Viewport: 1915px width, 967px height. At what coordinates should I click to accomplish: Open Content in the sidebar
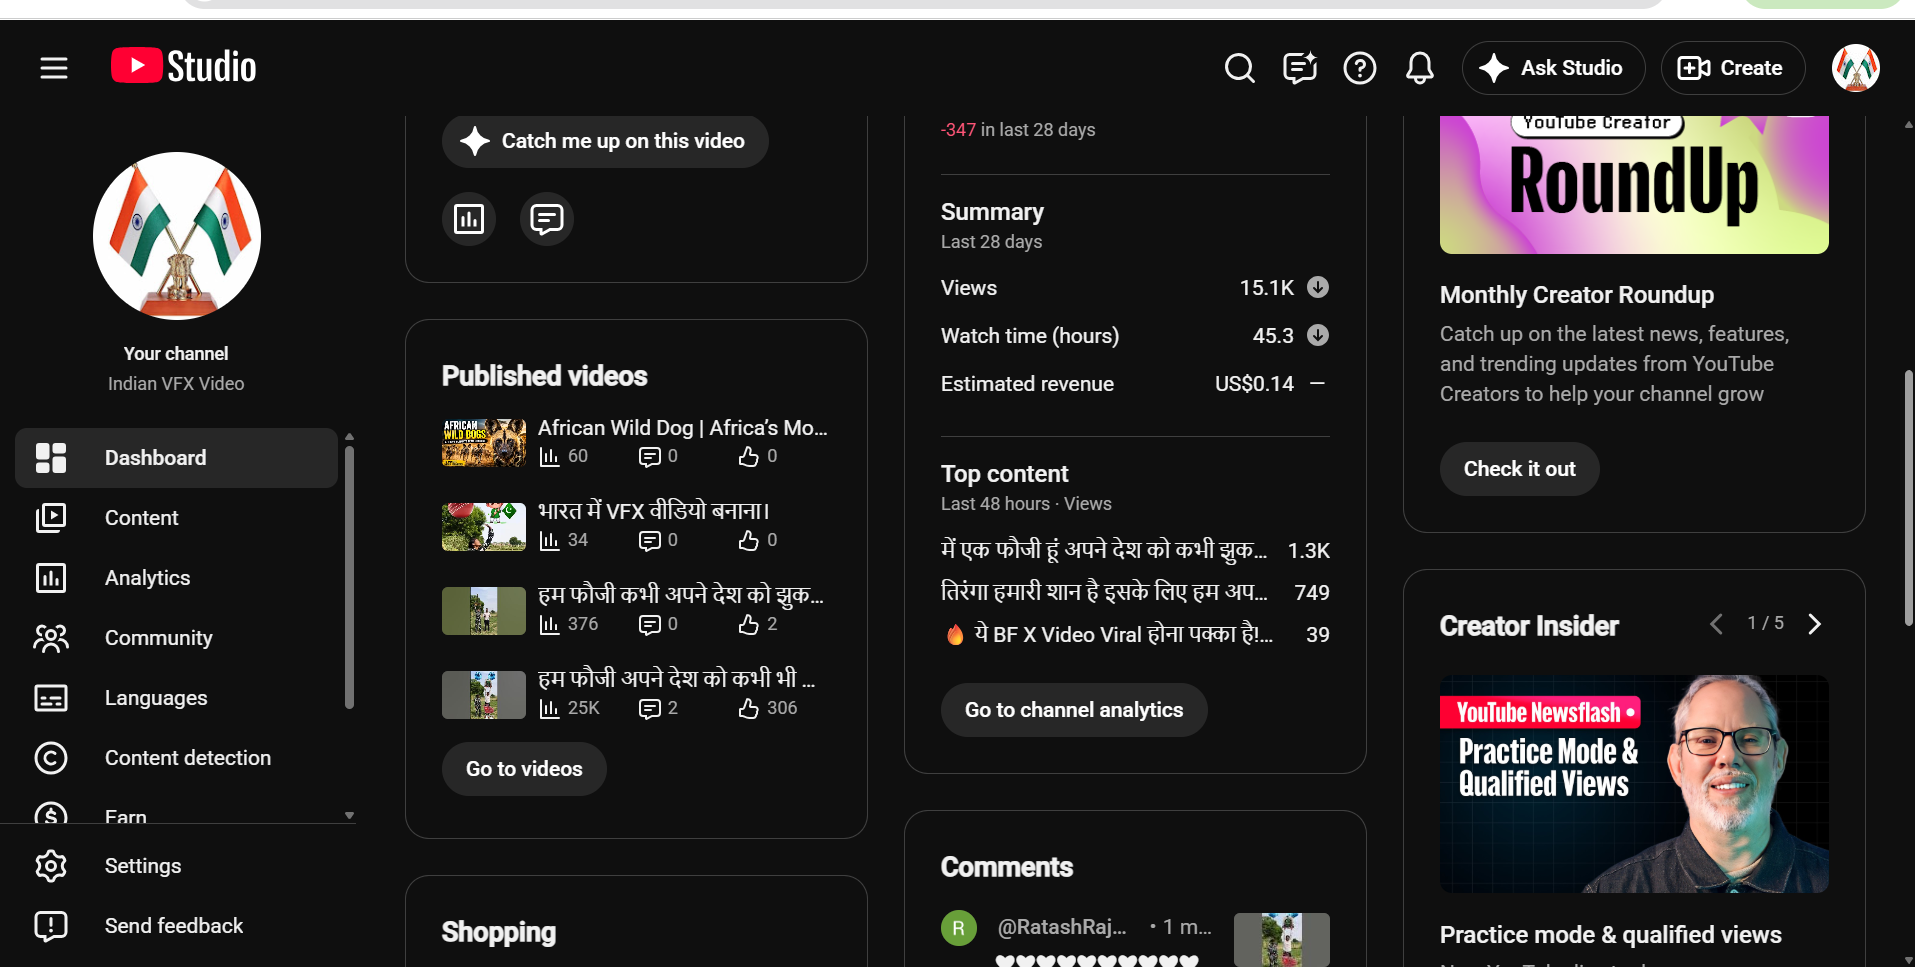176,518
